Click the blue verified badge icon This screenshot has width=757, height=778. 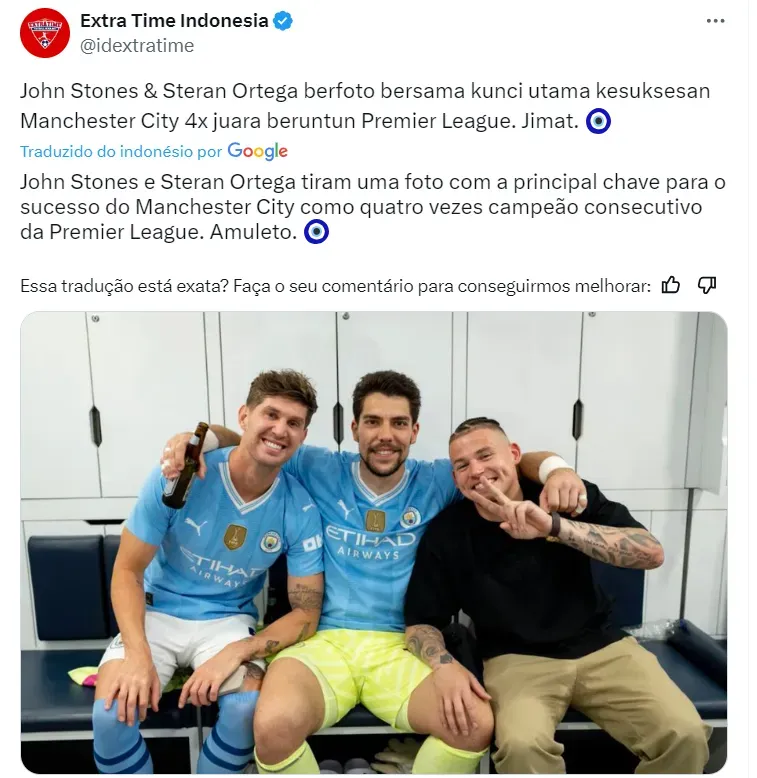tap(283, 21)
